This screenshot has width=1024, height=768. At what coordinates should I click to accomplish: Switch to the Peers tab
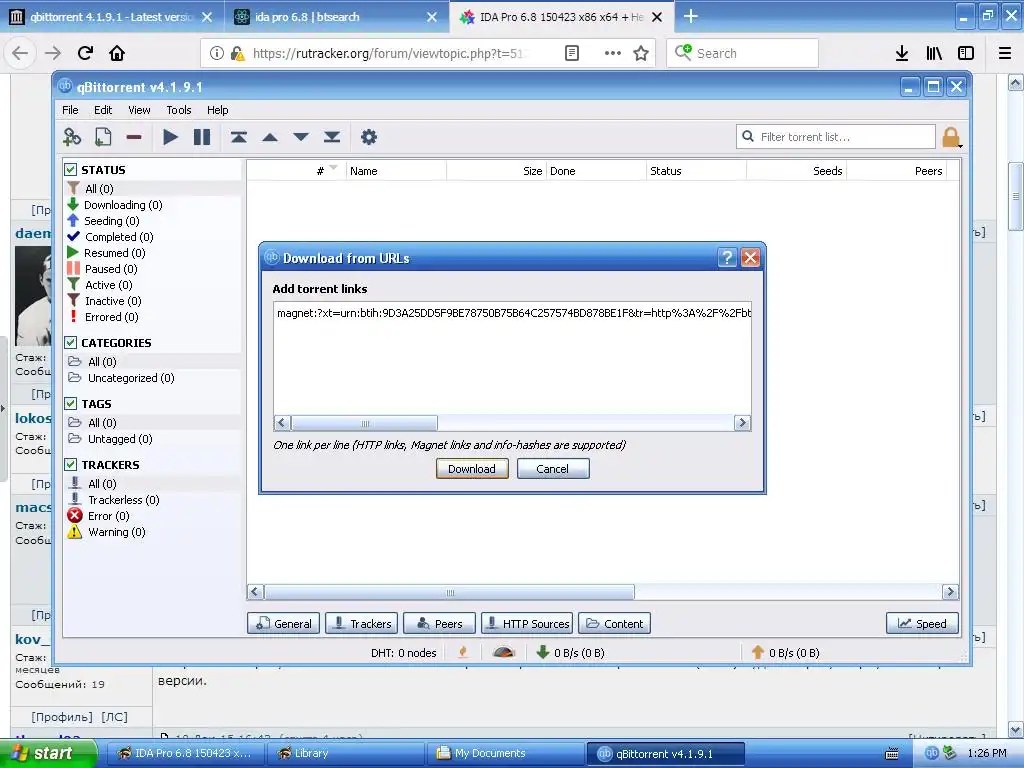(x=439, y=624)
